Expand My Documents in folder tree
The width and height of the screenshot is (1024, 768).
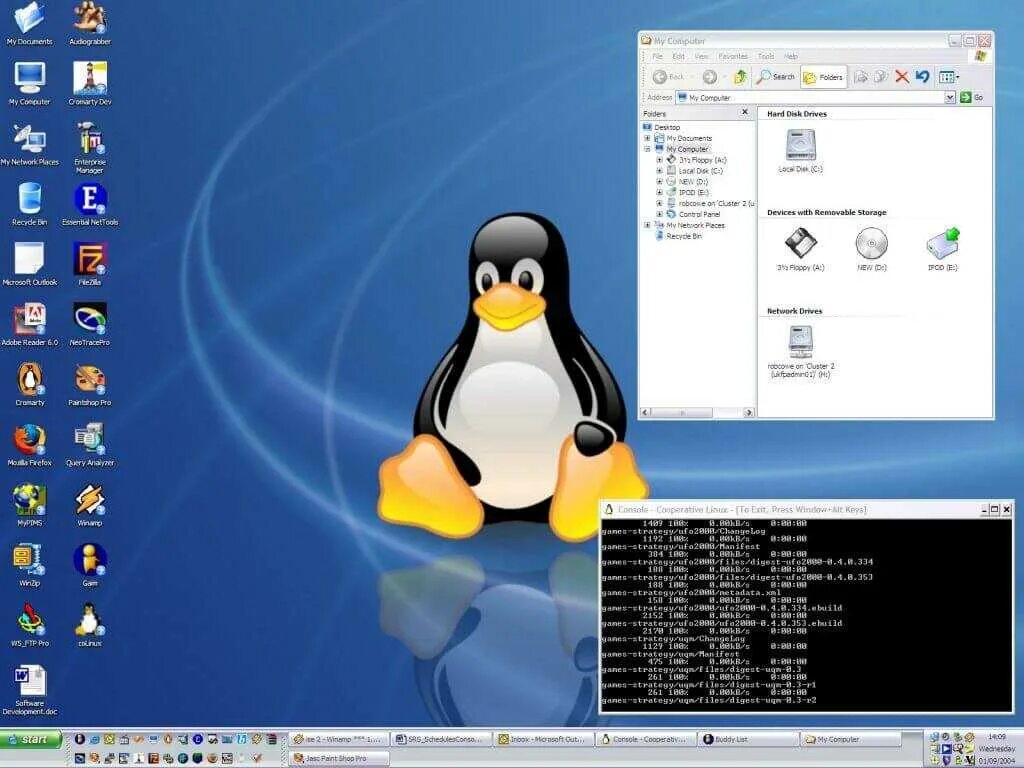tap(647, 138)
